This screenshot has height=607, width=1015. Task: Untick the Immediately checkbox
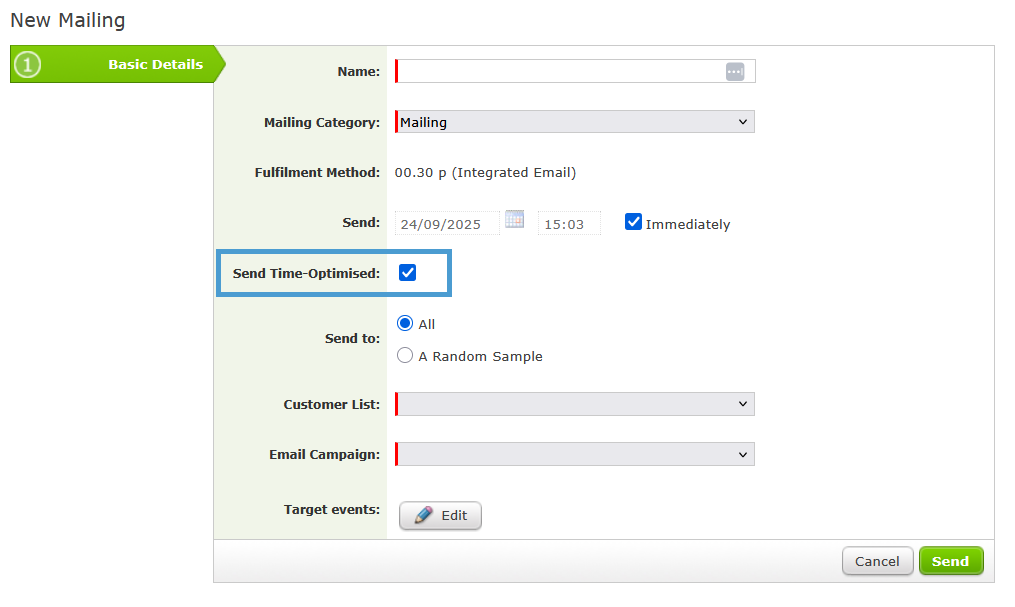[633, 222]
